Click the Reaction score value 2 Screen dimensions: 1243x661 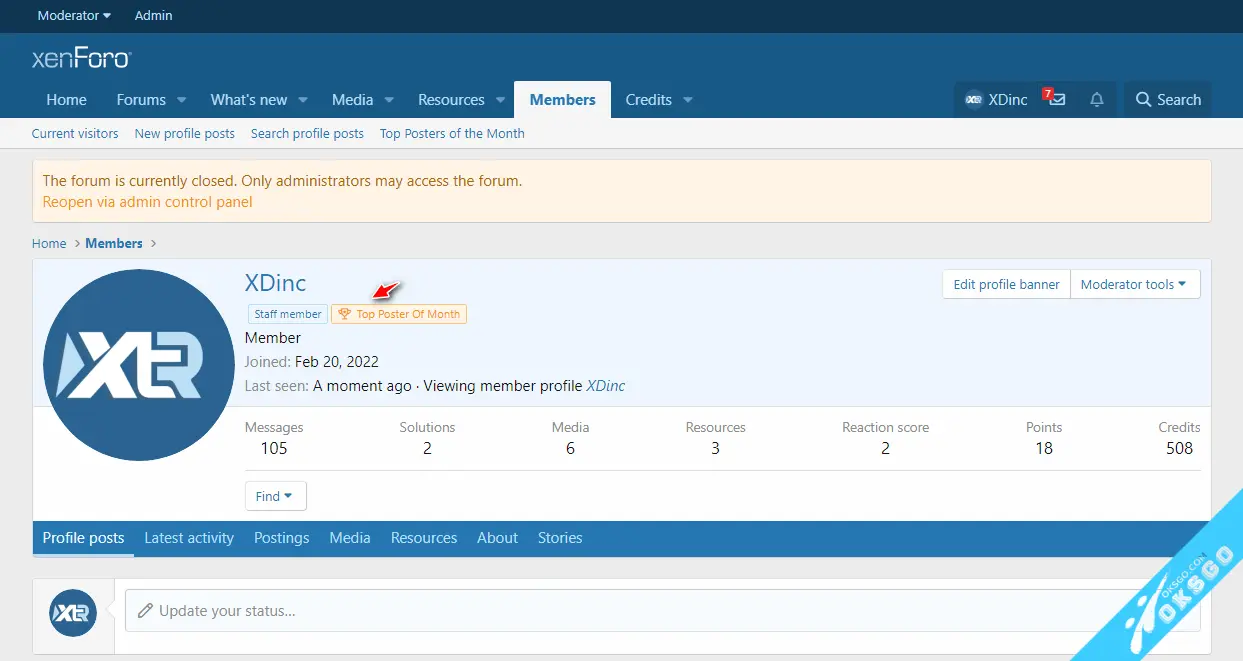[885, 448]
